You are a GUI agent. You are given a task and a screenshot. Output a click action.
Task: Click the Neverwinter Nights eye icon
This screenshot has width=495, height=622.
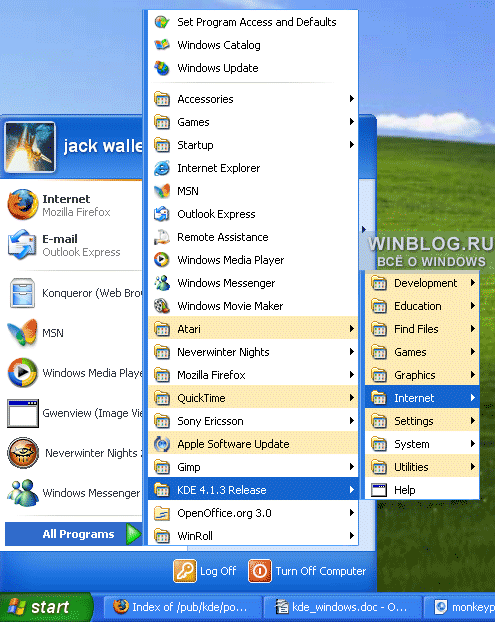[x=23, y=453]
